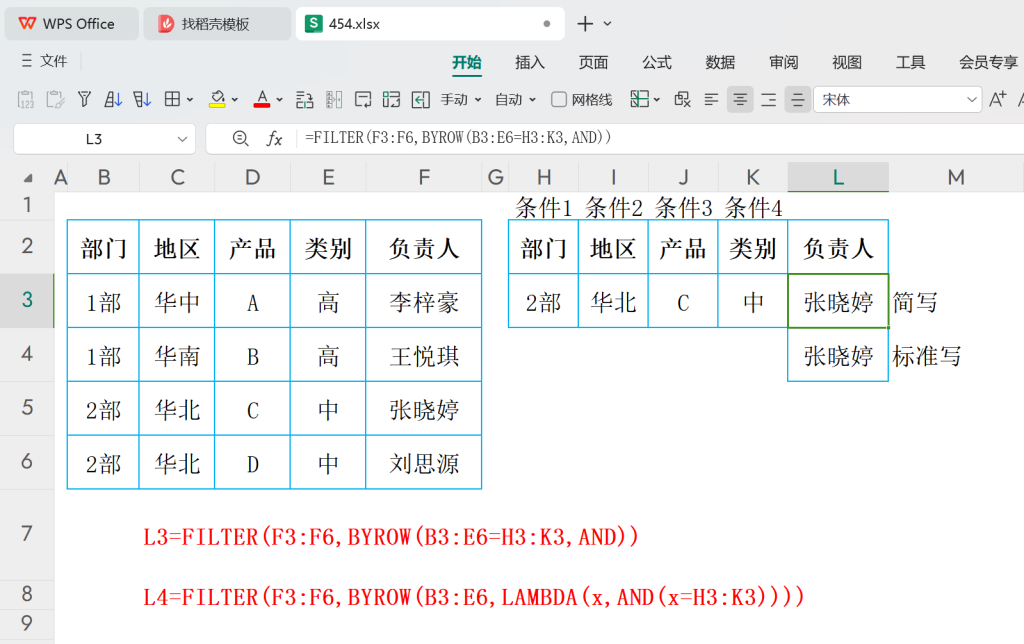
Task: Click the unsaved dot on 454.xlsx tab
Action: click(x=547, y=24)
